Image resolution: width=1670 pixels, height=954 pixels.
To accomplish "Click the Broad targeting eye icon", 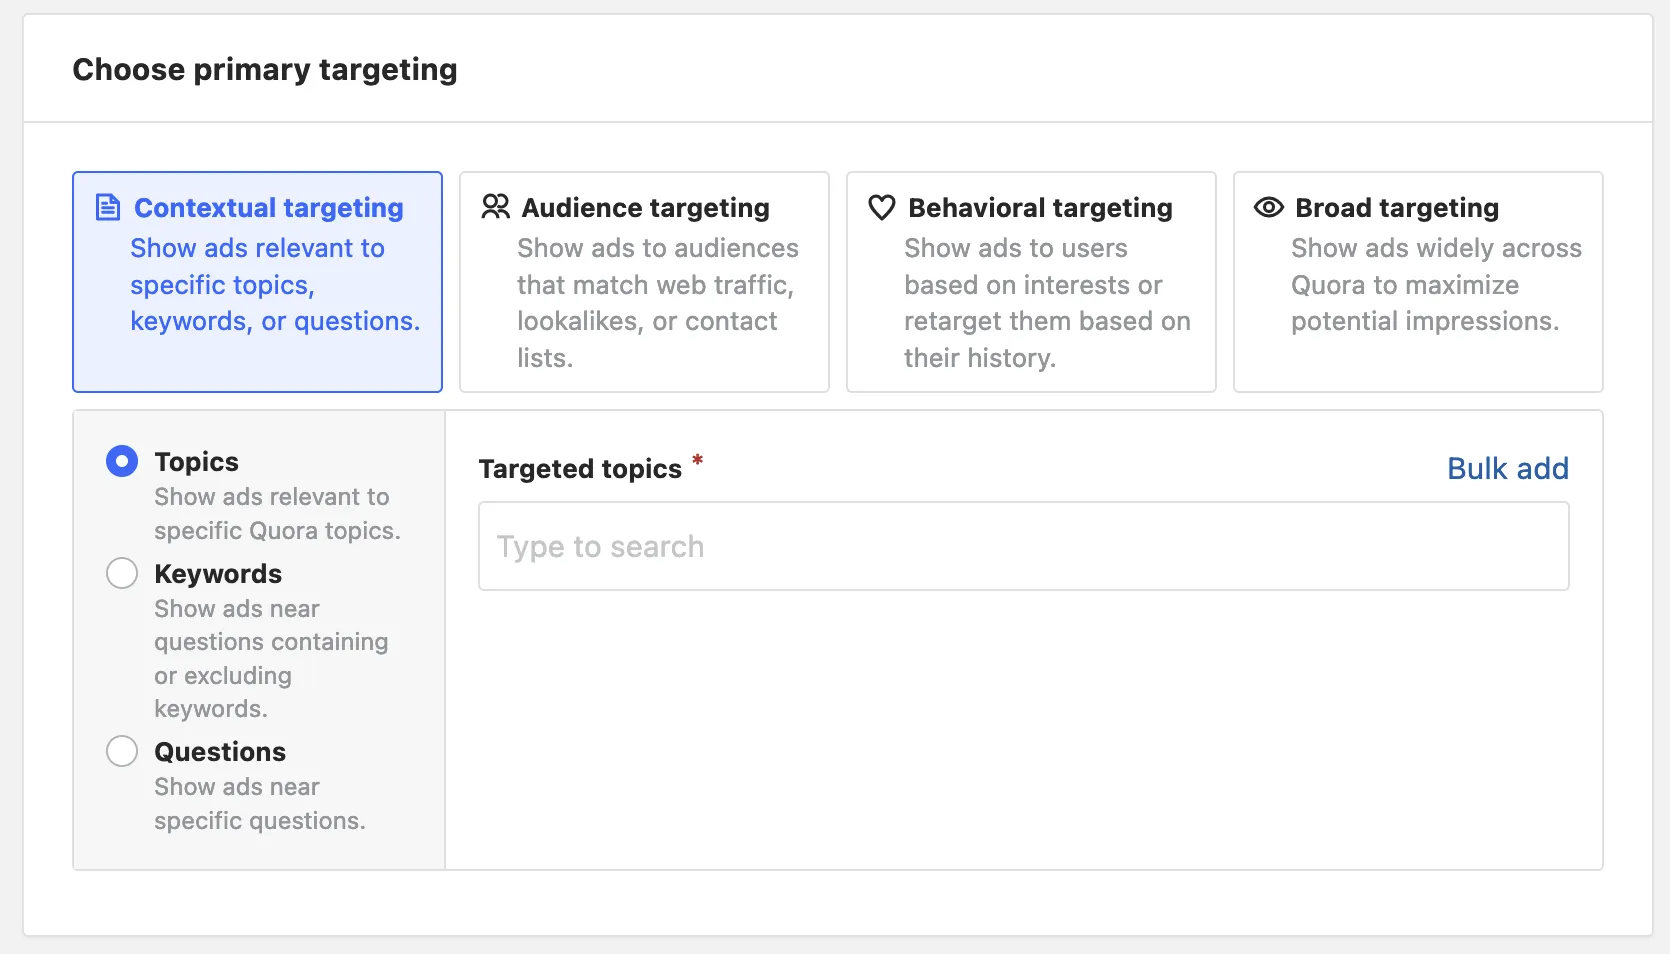I will click(1269, 207).
